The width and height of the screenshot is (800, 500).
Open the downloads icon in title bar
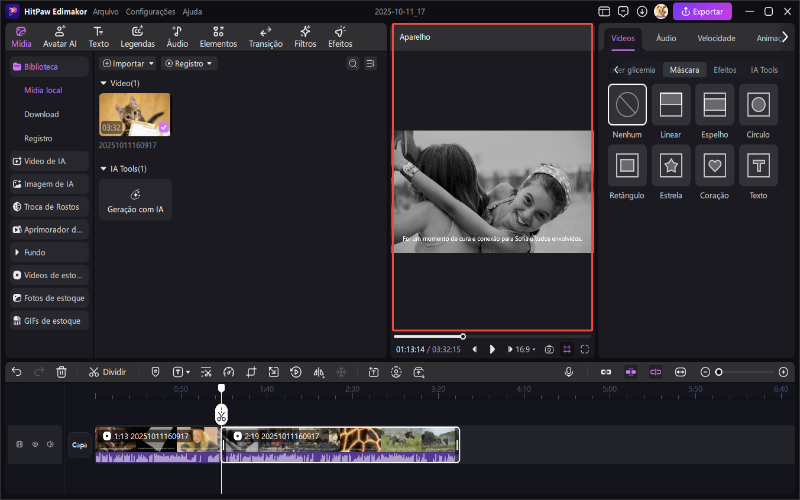click(642, 11)
